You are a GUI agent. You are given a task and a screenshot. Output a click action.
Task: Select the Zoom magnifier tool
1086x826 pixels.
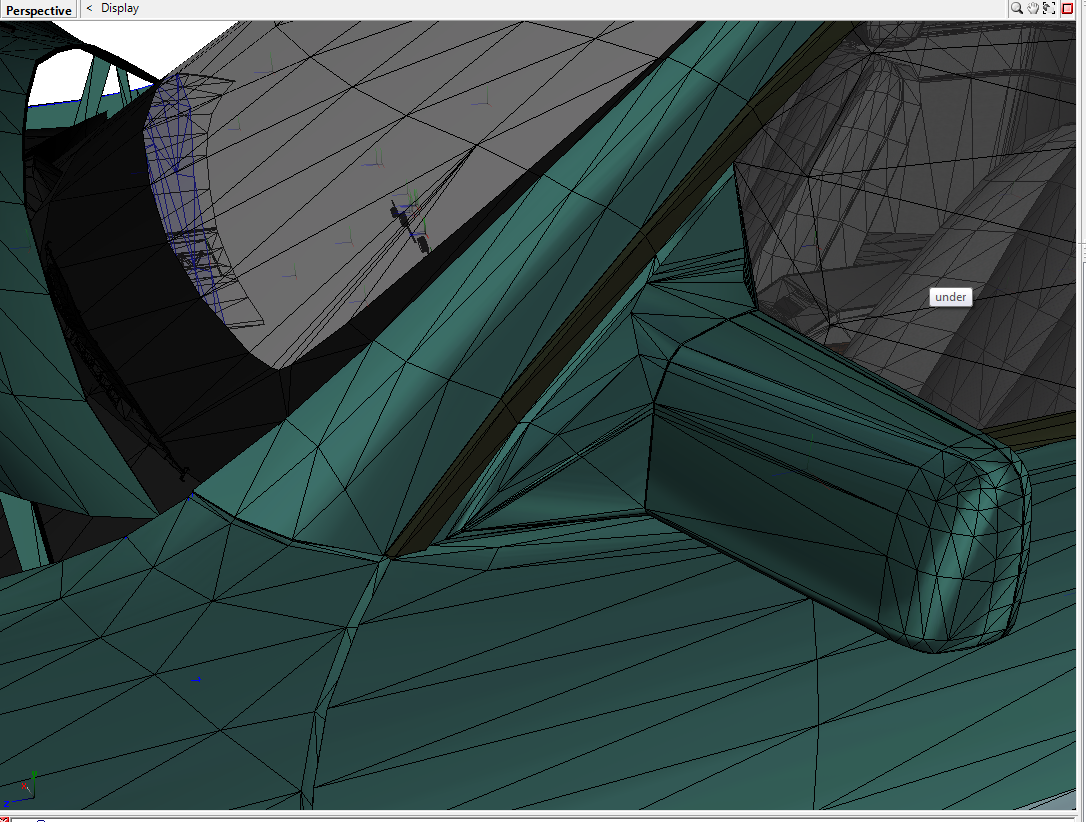tap(1018, 8)
